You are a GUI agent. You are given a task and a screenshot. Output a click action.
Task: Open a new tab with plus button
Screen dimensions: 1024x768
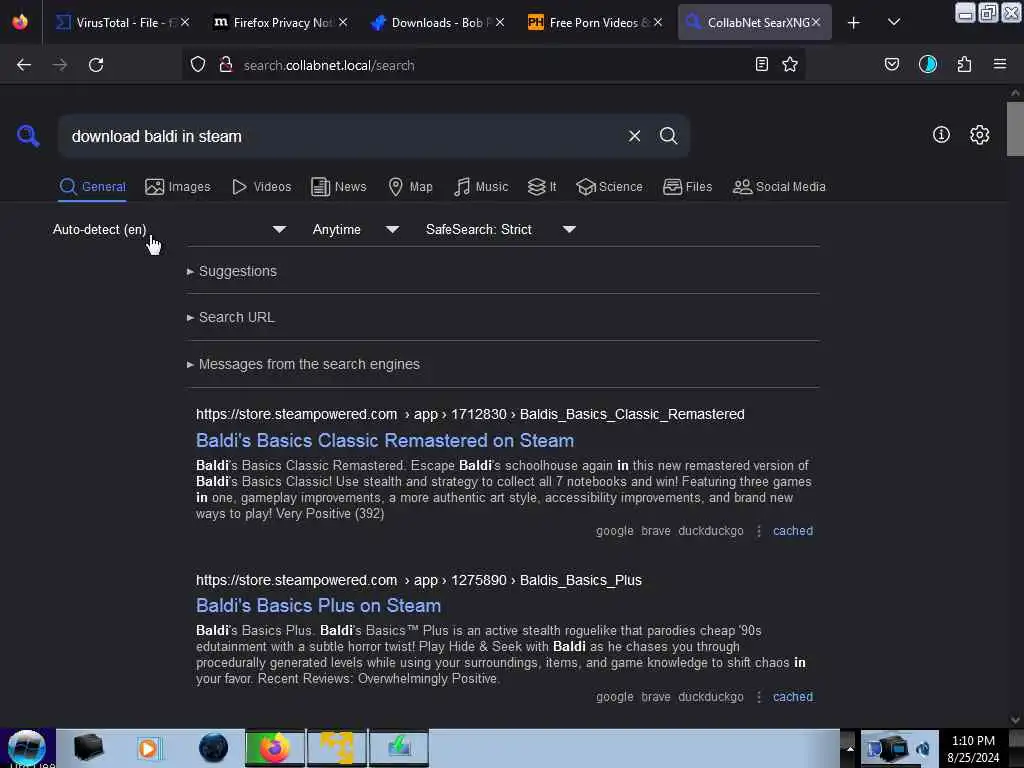coord(854,23)
